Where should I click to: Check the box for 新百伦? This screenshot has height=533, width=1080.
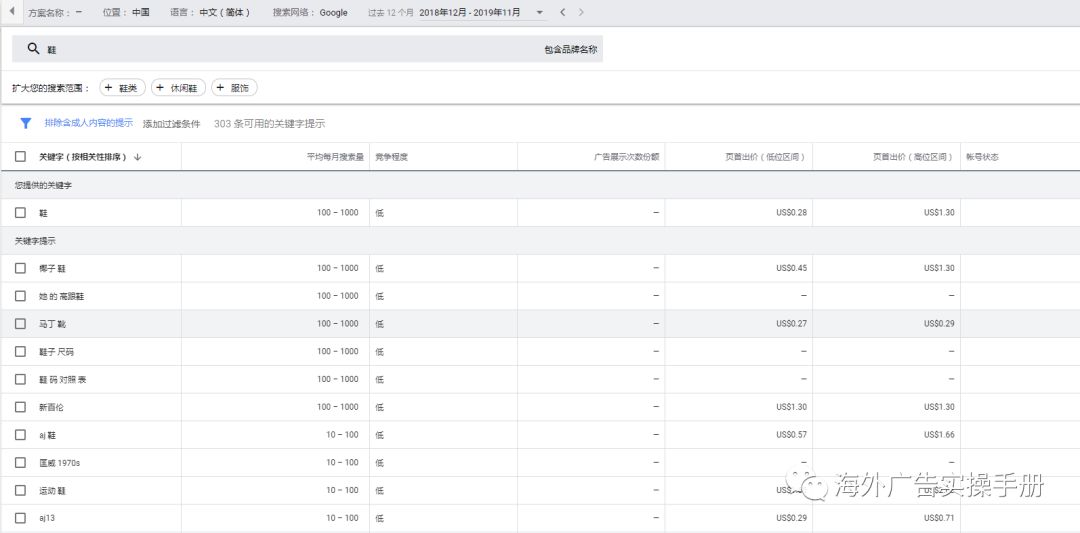coord(21,407)
